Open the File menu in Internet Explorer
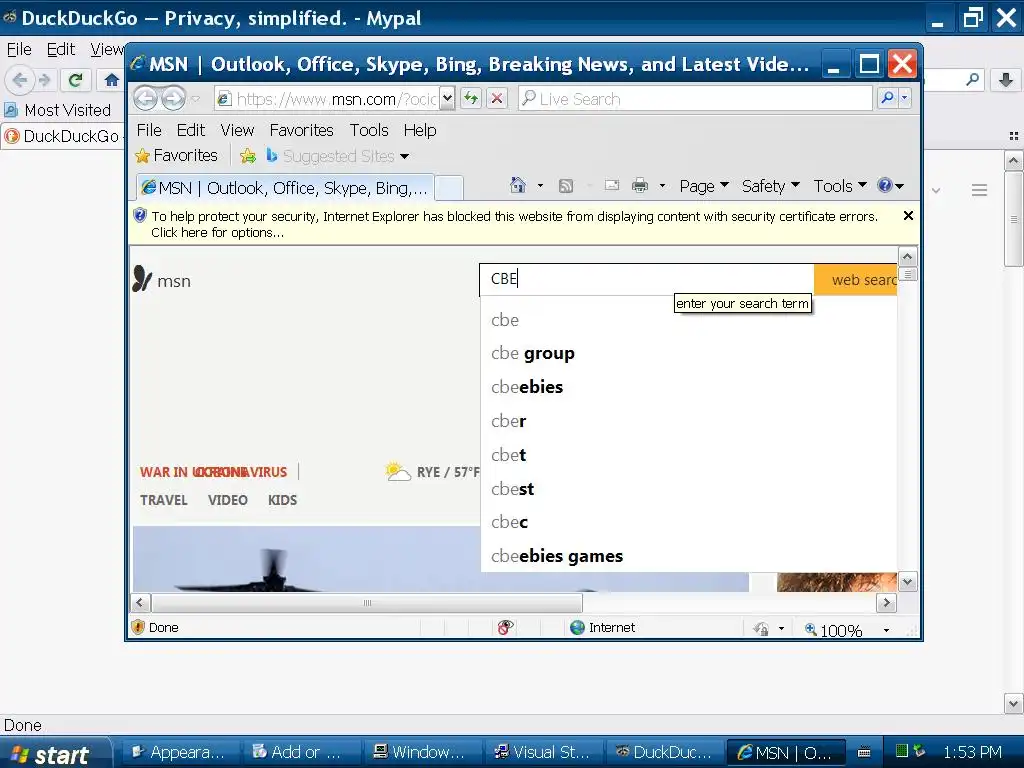This screenshot has height=768, width=1024. click(149, 130)
